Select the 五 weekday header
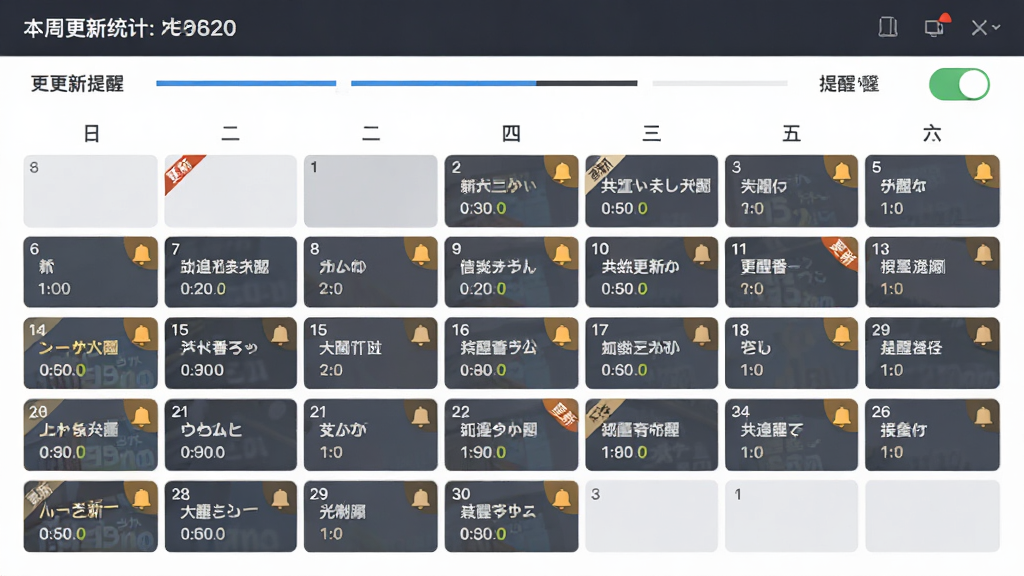 coord(792,134)
